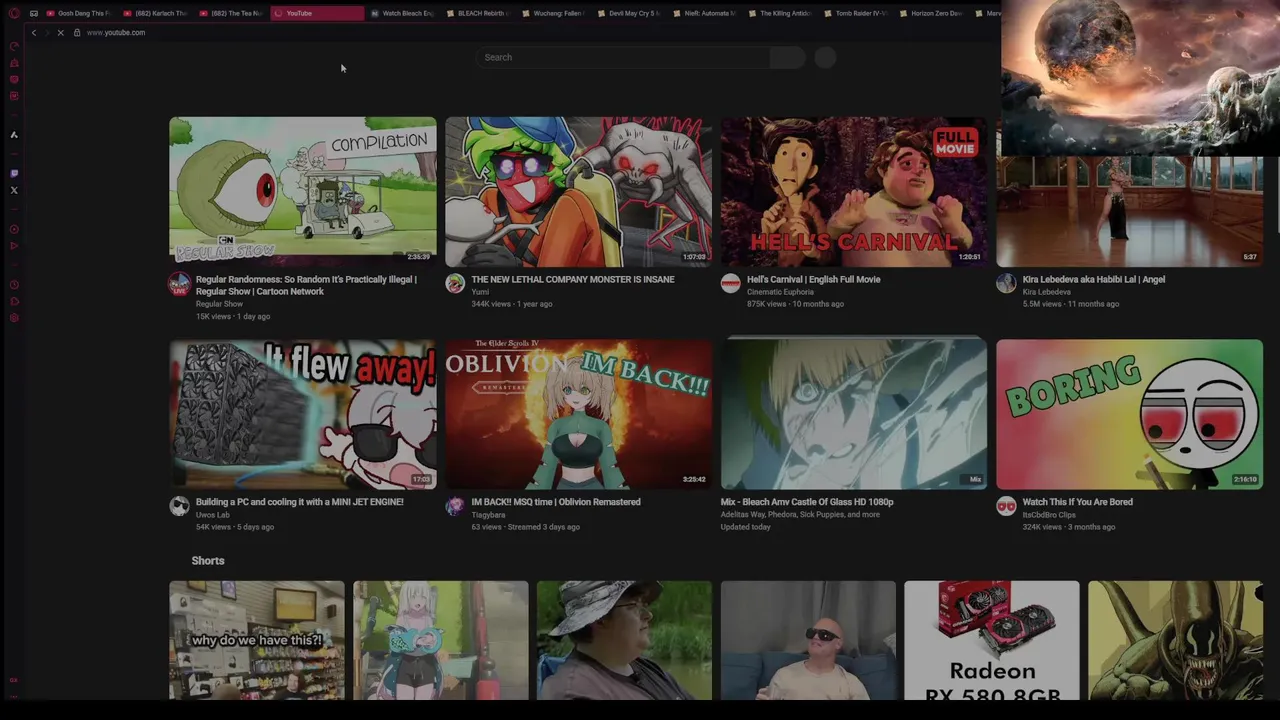Open Cinematic Euphoria channel avatar
The height and width of the screenshot is (720, 1280).
(731, 284)
